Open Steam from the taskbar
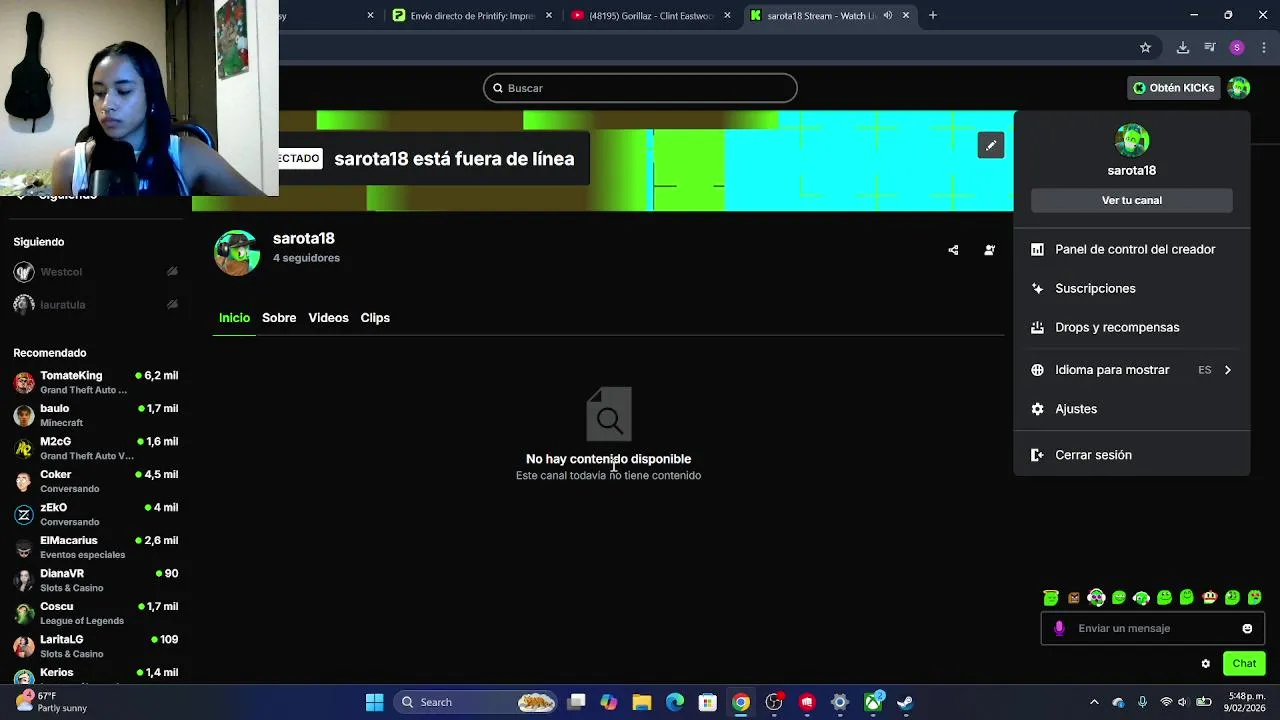This screenshot has width=1280, height=720. click(x=906, y=702)
